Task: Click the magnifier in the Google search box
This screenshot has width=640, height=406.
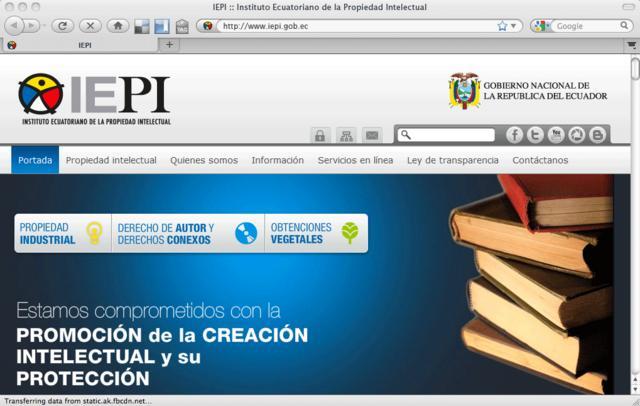Action: coord(624,26)
